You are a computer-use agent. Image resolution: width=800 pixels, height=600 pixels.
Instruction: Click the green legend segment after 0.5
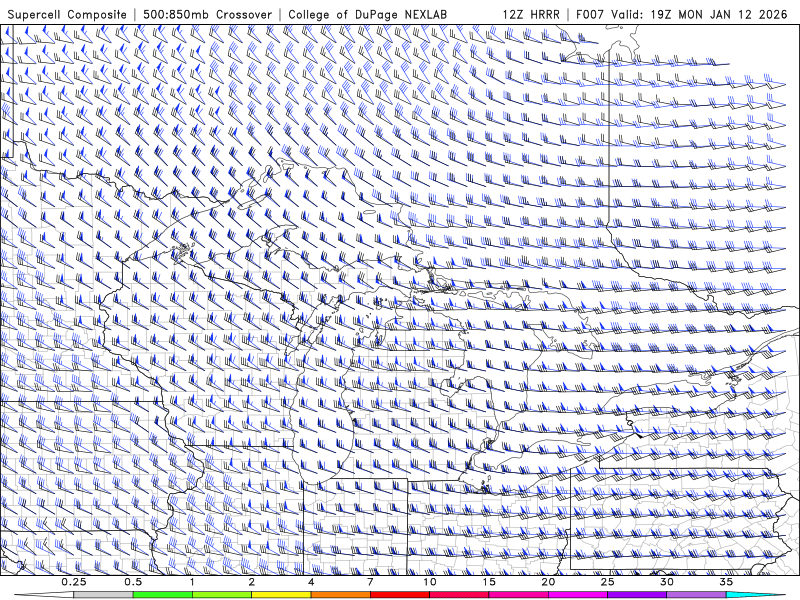coord(163,595)
